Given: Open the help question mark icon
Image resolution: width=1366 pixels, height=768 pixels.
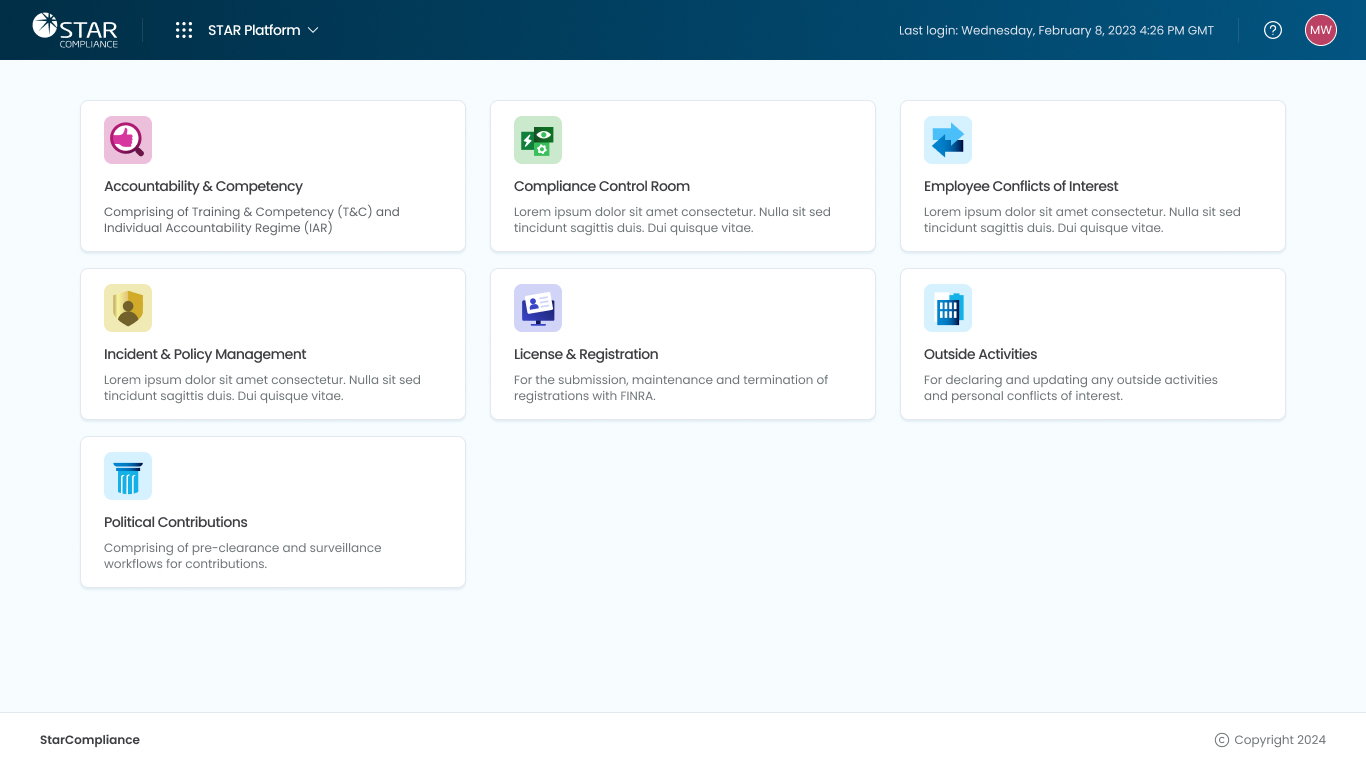Looking at the screenshot, I should (x=1273, y=30).
